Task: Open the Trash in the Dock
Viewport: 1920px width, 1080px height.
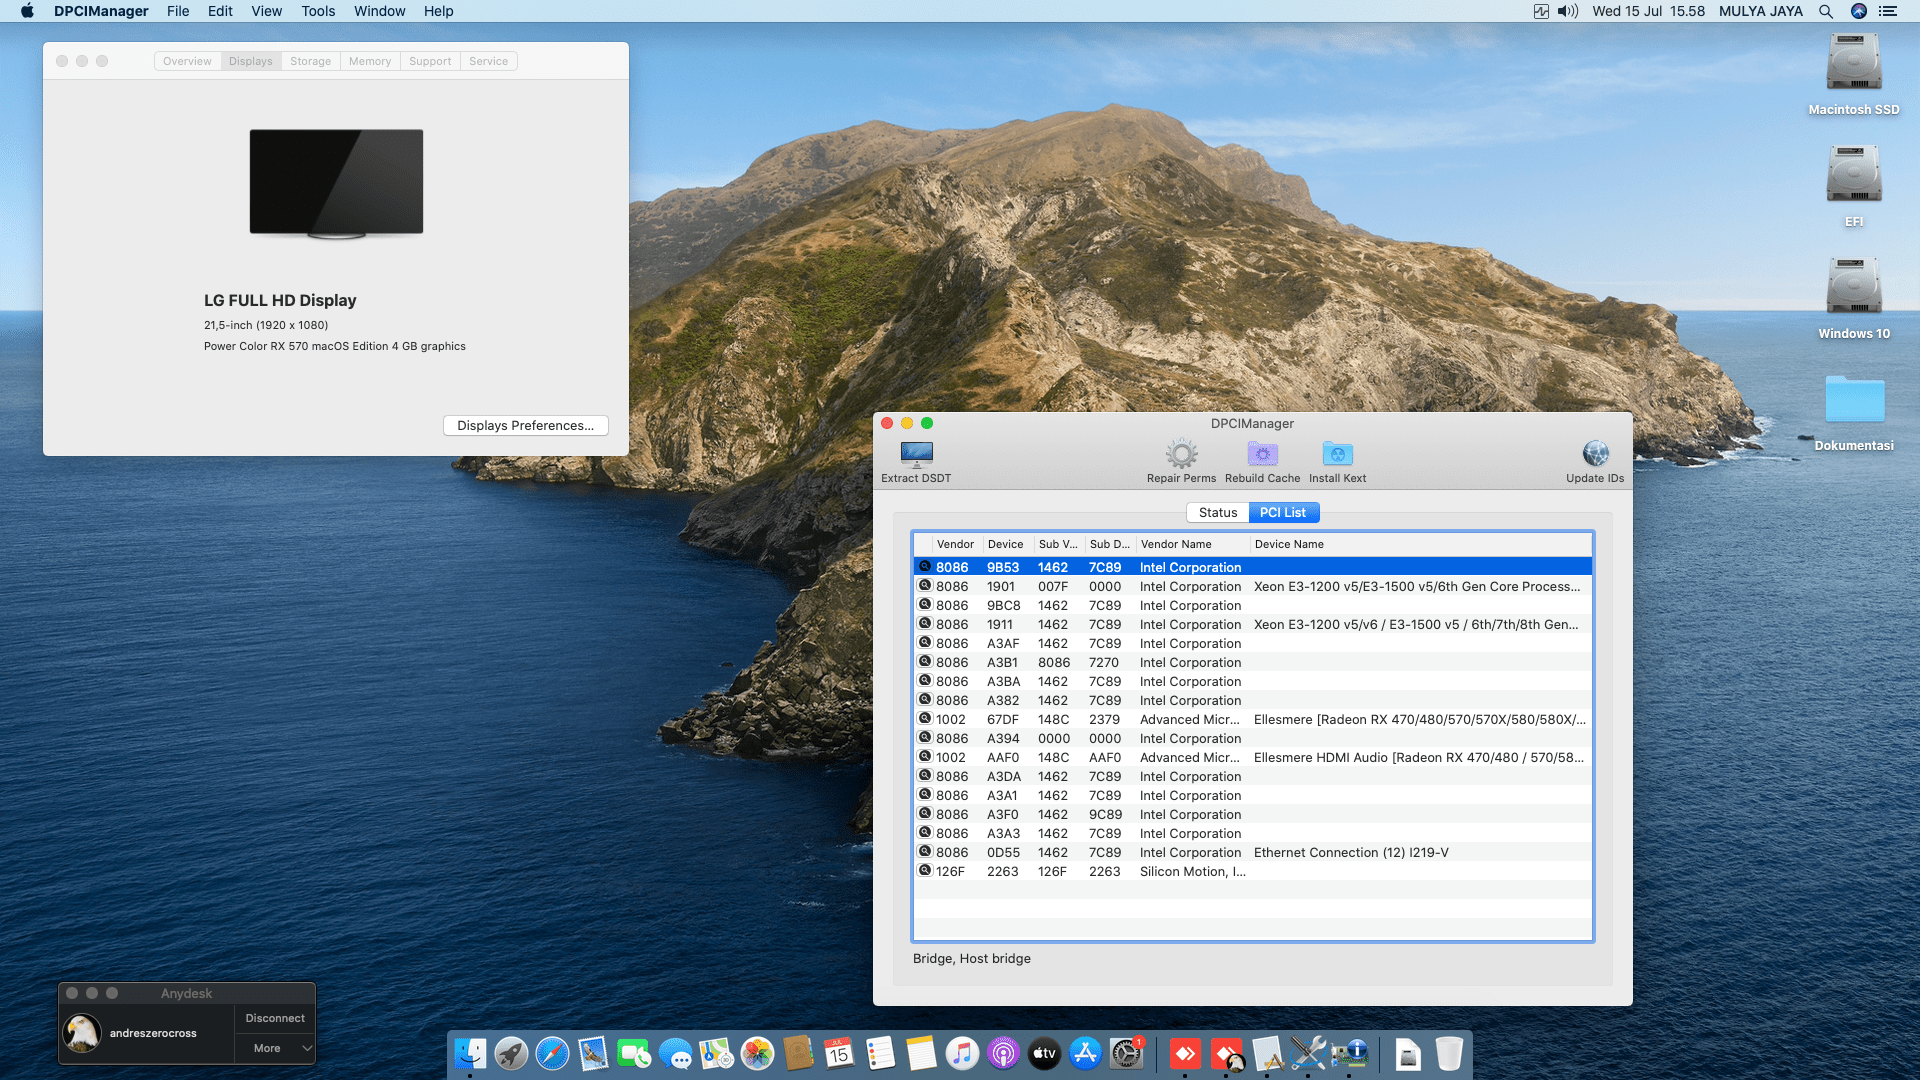Action: click(1449, 1053)
